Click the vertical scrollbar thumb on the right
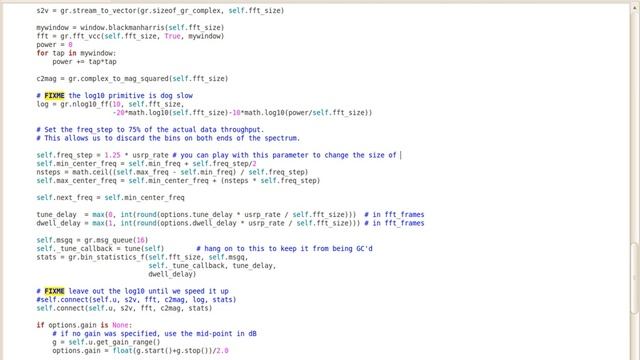The image size is (640, 360). (x=635, y=278)
